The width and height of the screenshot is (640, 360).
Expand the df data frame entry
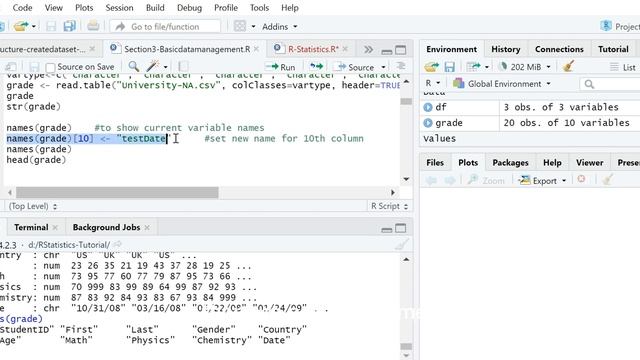[x=428, y=107]
